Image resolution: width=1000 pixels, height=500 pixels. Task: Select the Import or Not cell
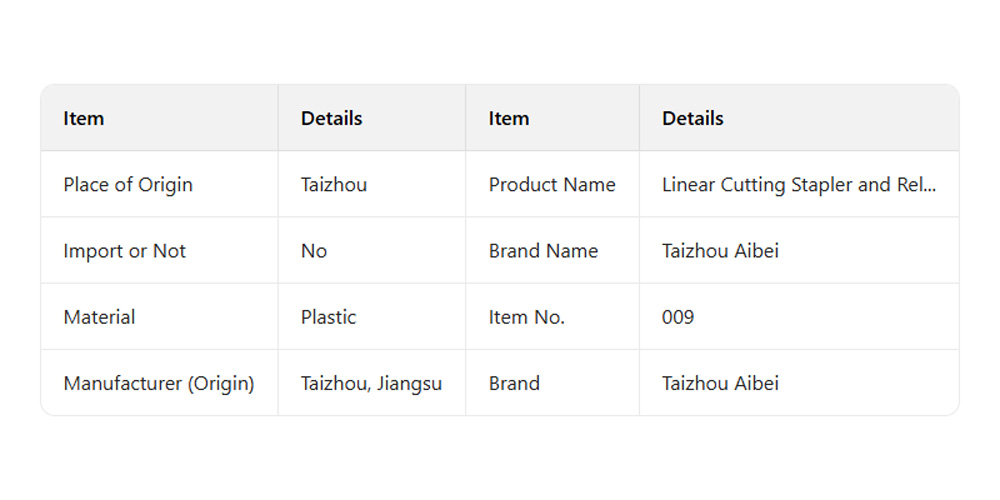pos(124,251)
